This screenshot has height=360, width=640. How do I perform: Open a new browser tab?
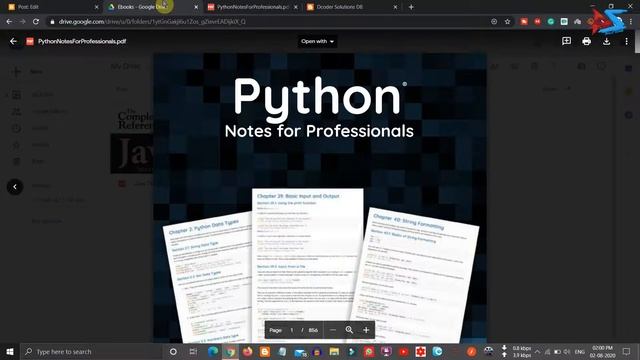pyautogui.click(x=411, y=7)
